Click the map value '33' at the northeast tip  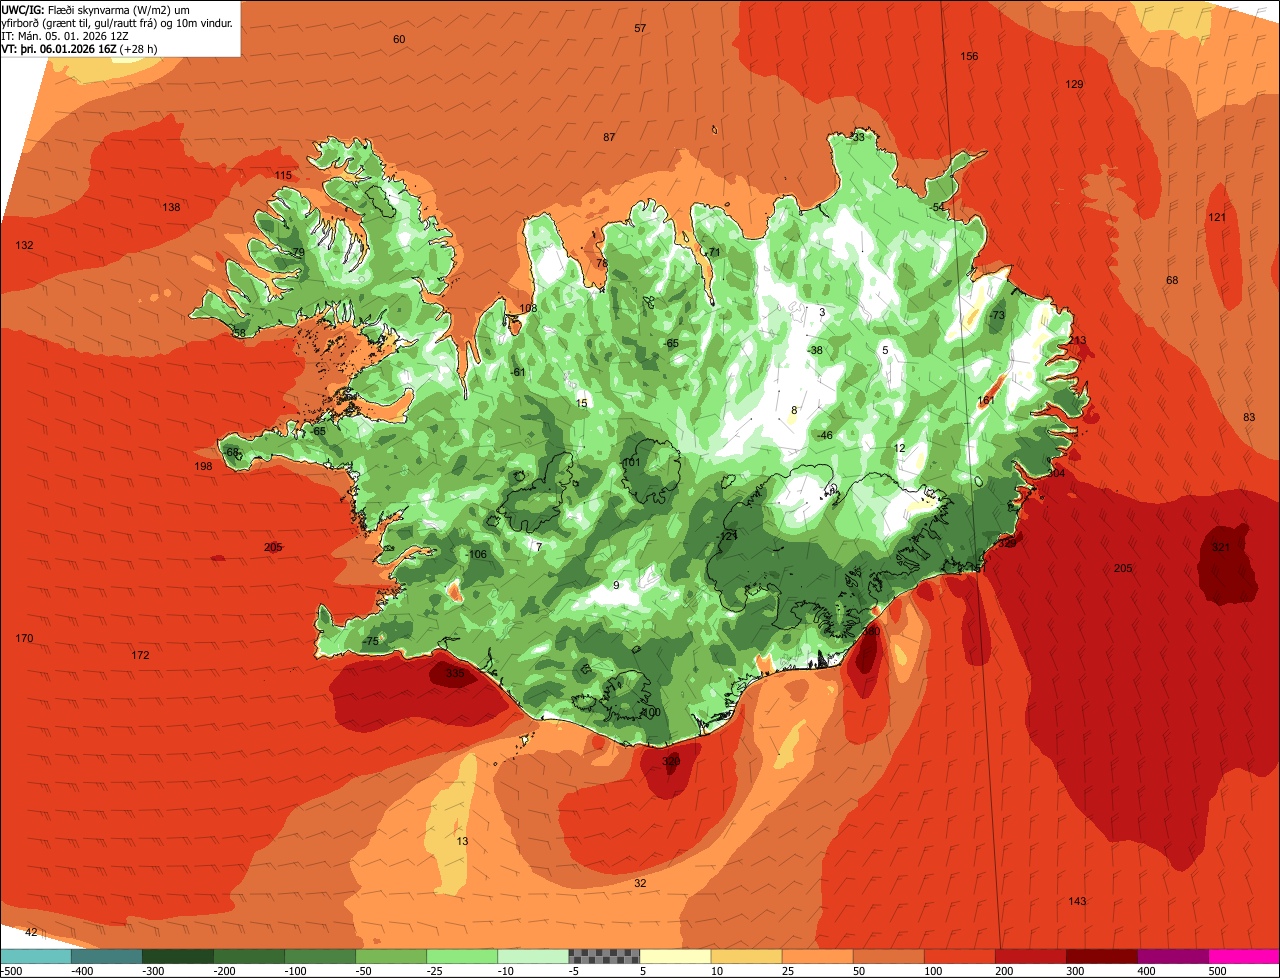click(x=858, y=138)
